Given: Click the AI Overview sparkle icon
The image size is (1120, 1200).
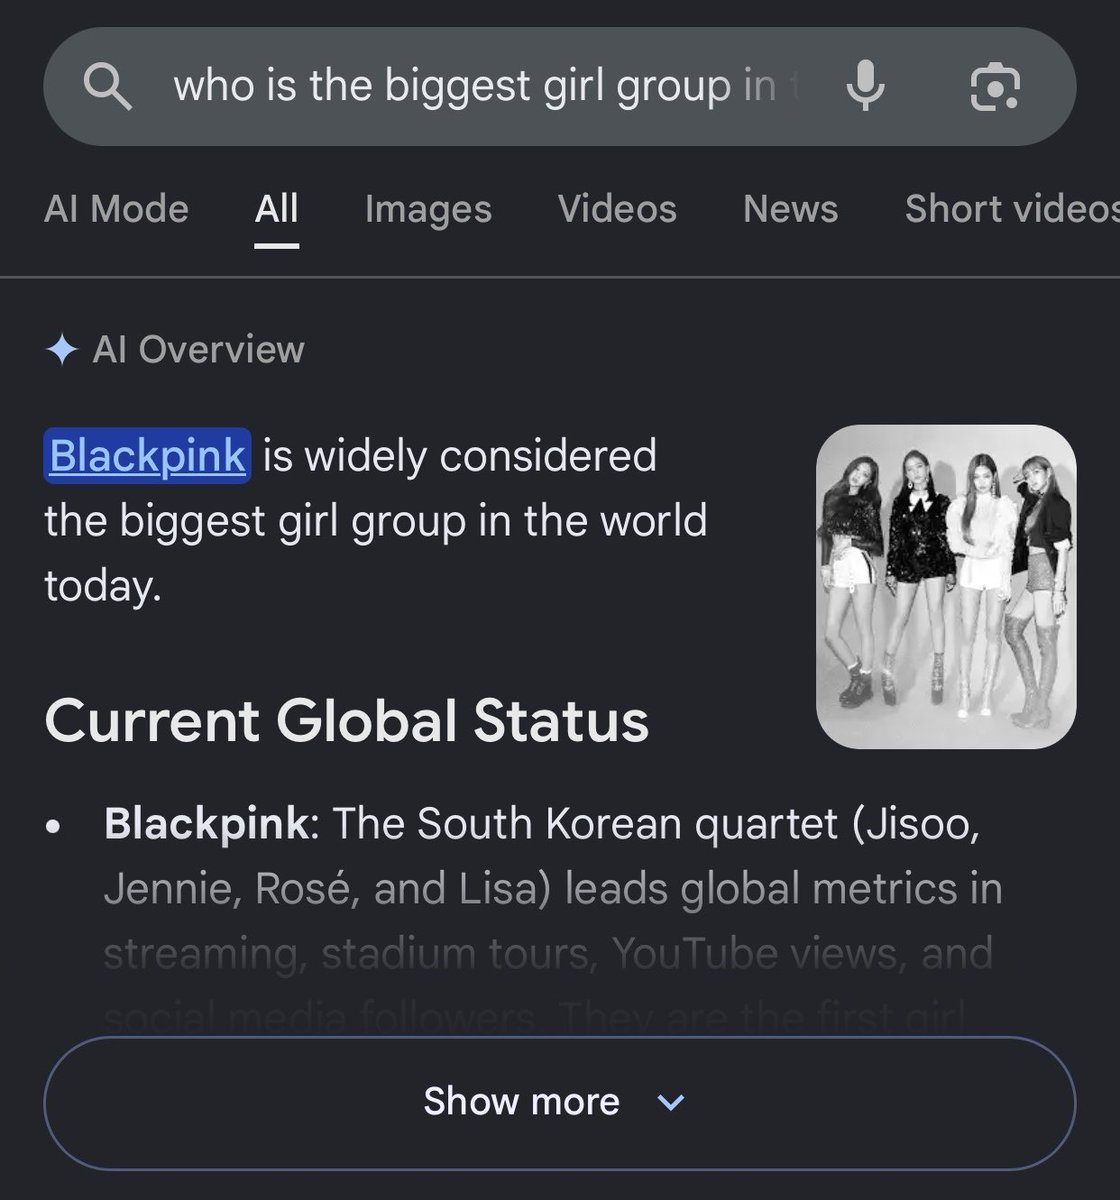Looking at the screenshot, I should click(62, 350).
